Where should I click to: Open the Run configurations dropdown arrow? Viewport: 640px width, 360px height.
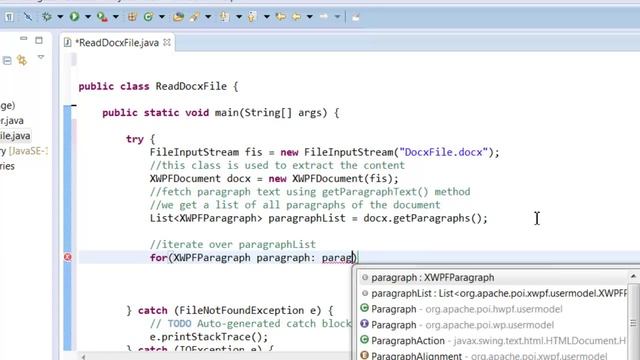(87, 17)
